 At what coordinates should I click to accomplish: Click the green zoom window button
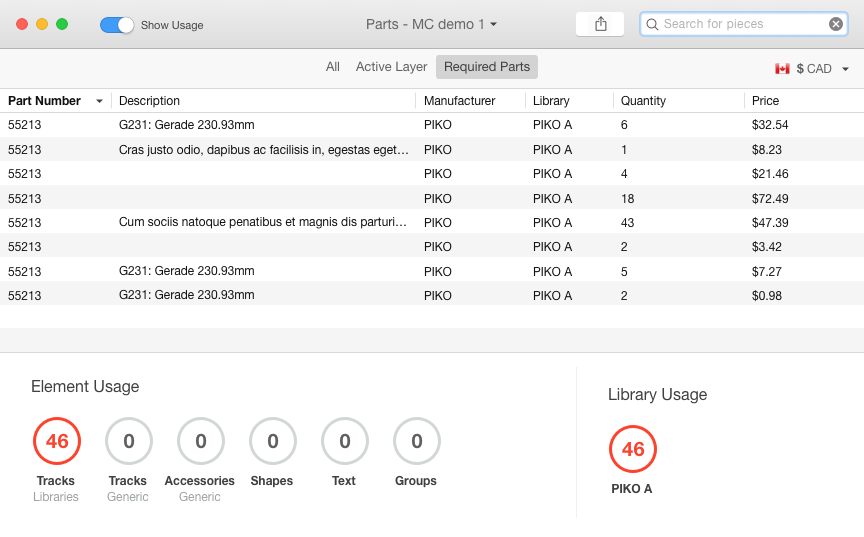point(62,24)
